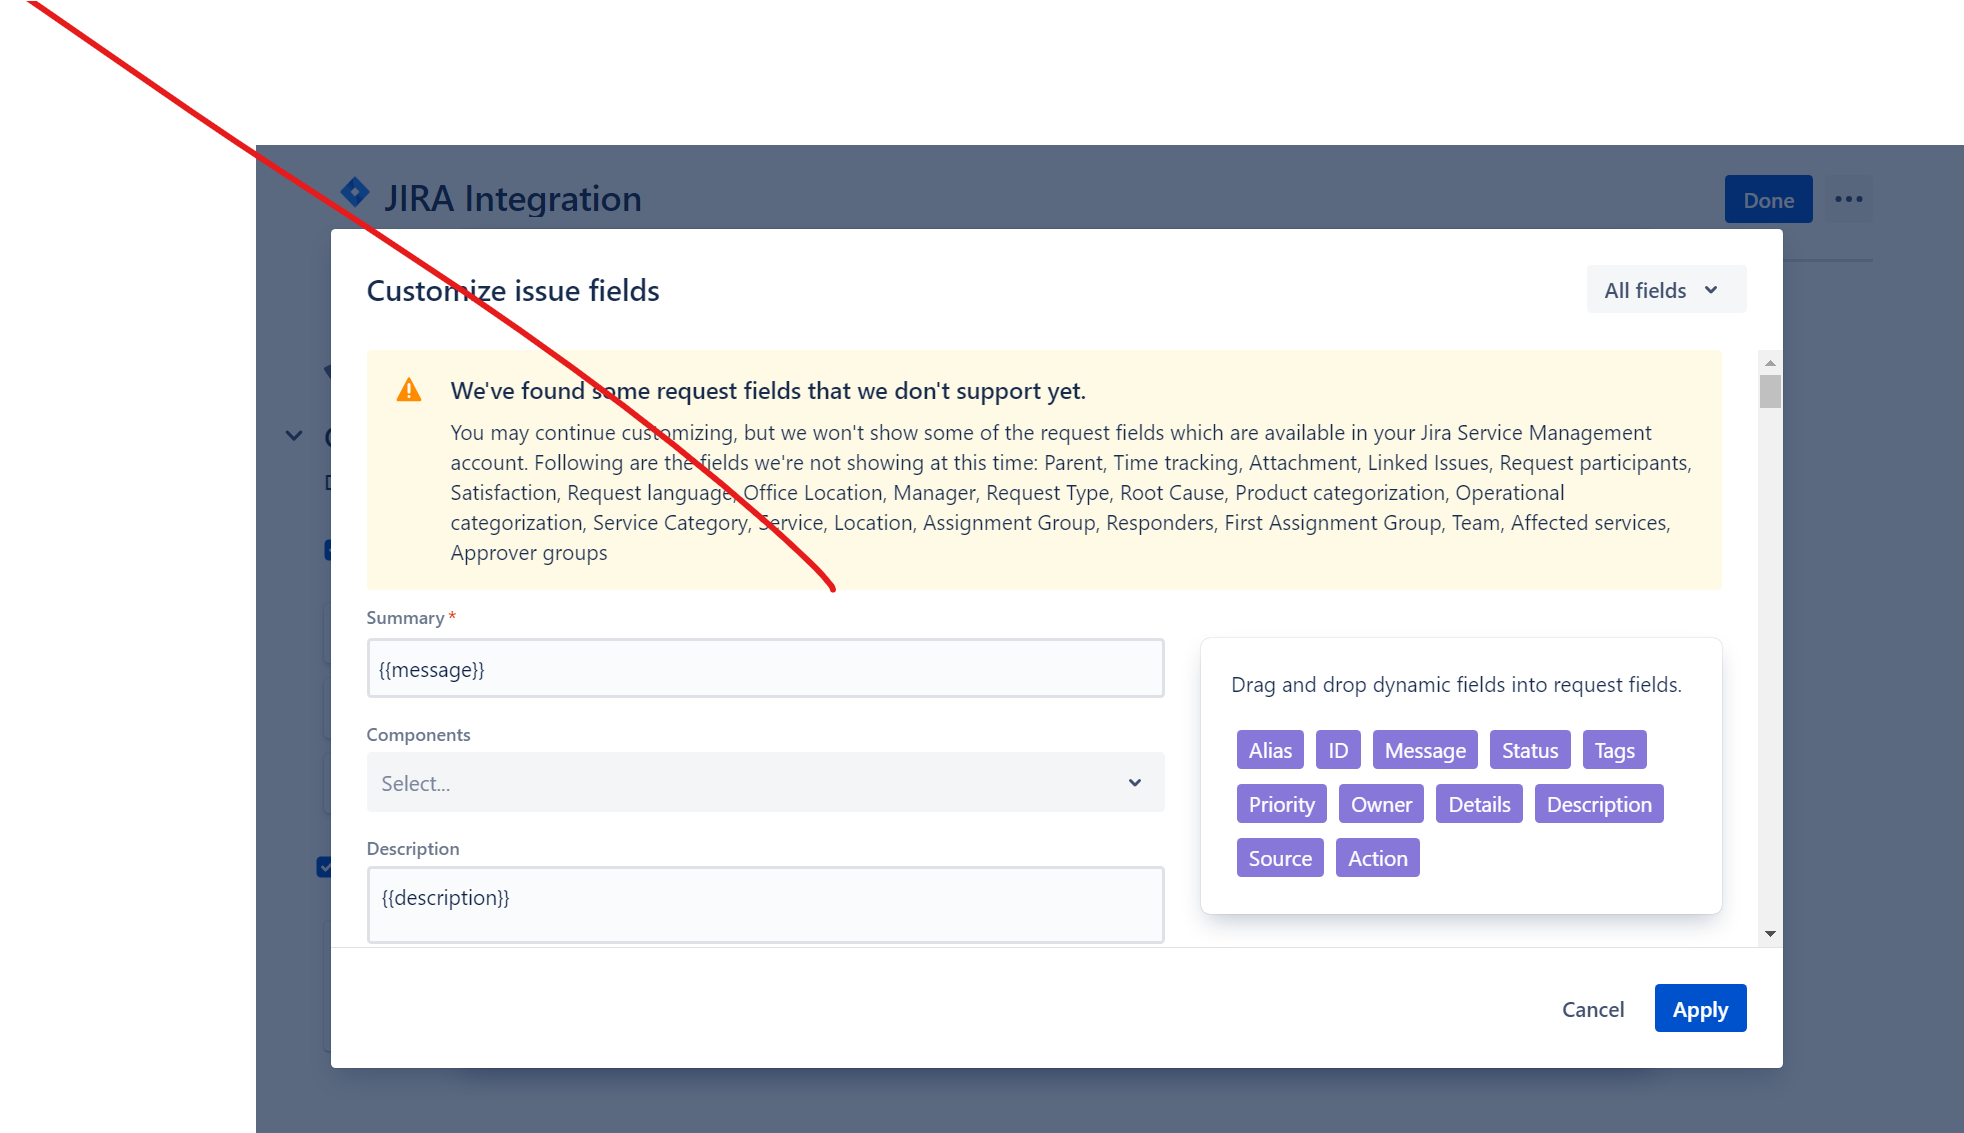Click the Tags dynamic field chip
This screenshot has height=1133, width=1964.
tap(1614, 750)
